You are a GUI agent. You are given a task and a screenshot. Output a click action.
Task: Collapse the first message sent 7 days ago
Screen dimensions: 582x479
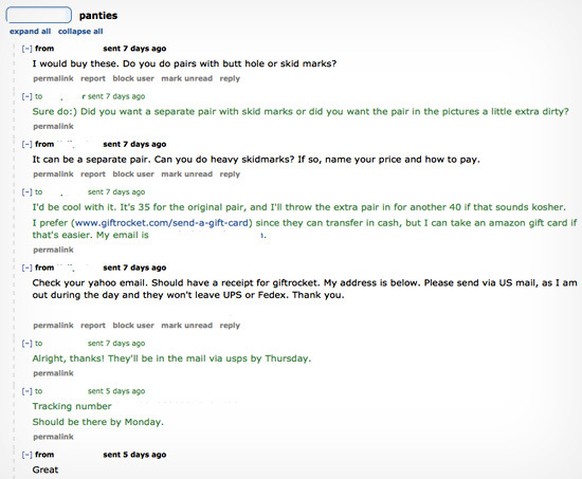[x=27, y=49]
